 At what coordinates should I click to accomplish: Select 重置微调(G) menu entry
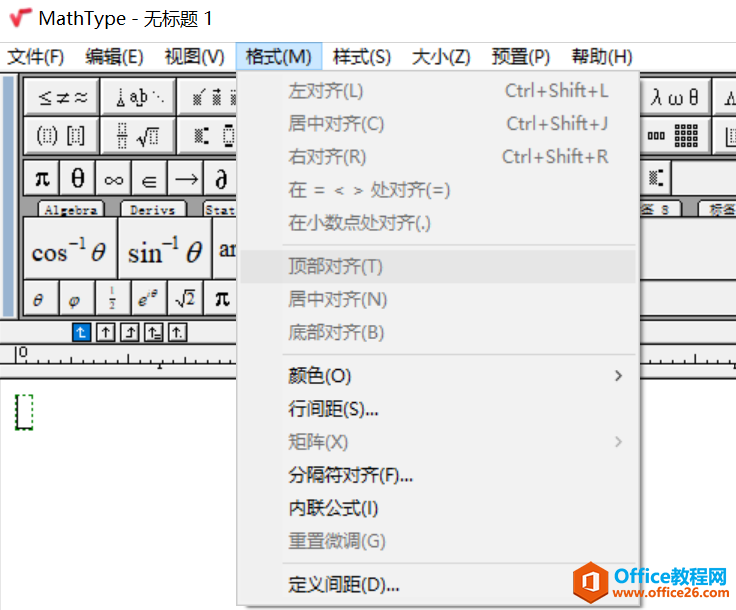[x=438, y=541]
